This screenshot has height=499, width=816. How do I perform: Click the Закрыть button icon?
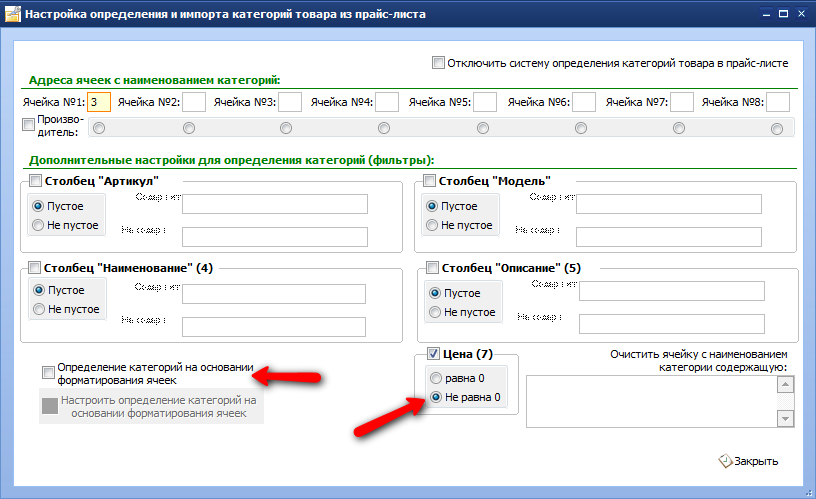[x=725, y=461]
